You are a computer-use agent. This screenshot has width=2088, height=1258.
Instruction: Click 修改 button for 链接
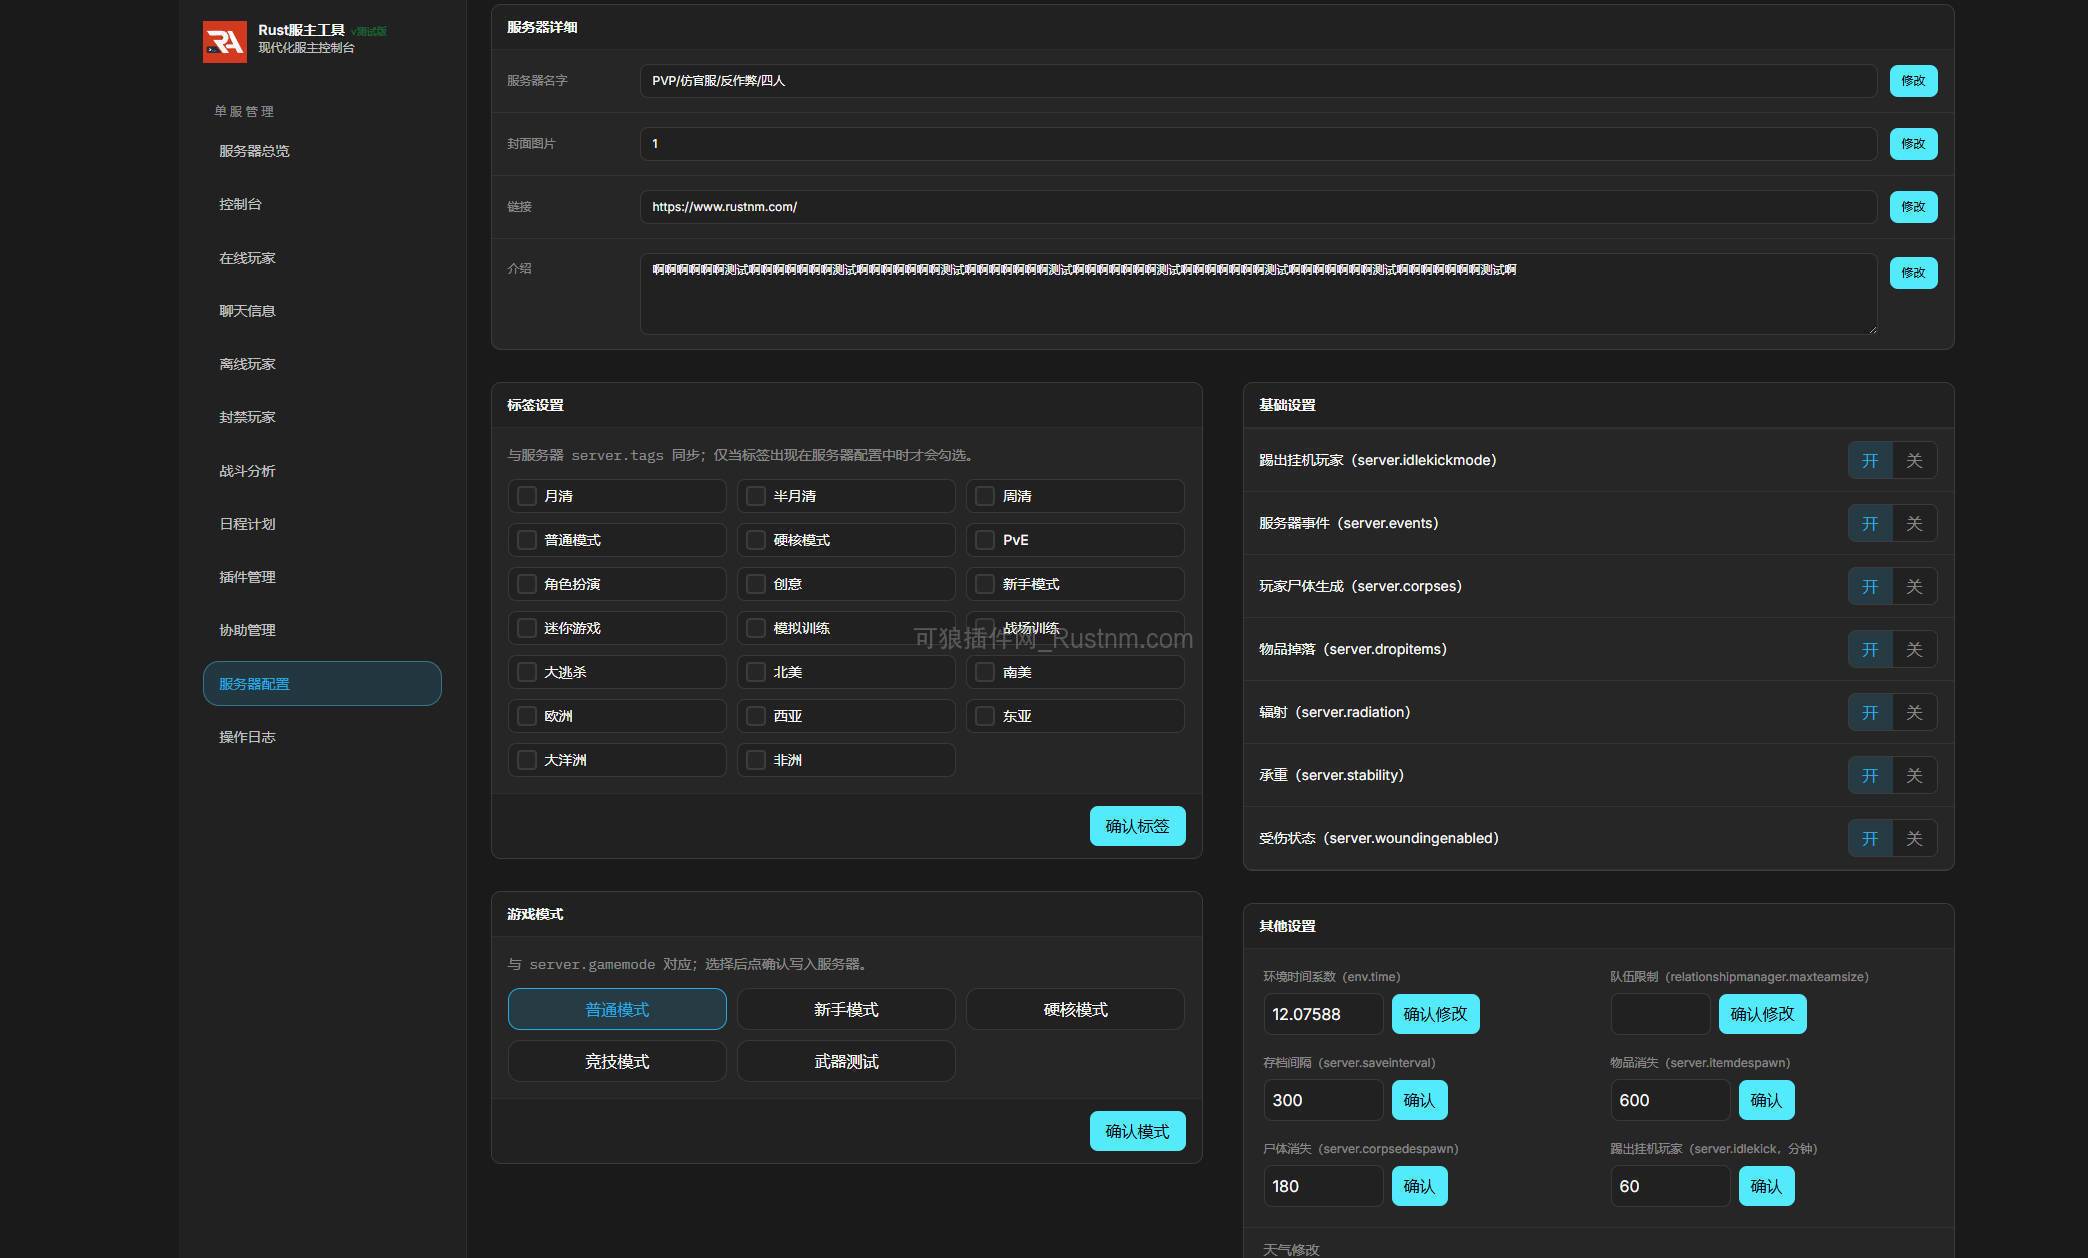(x=1913, y=207)
